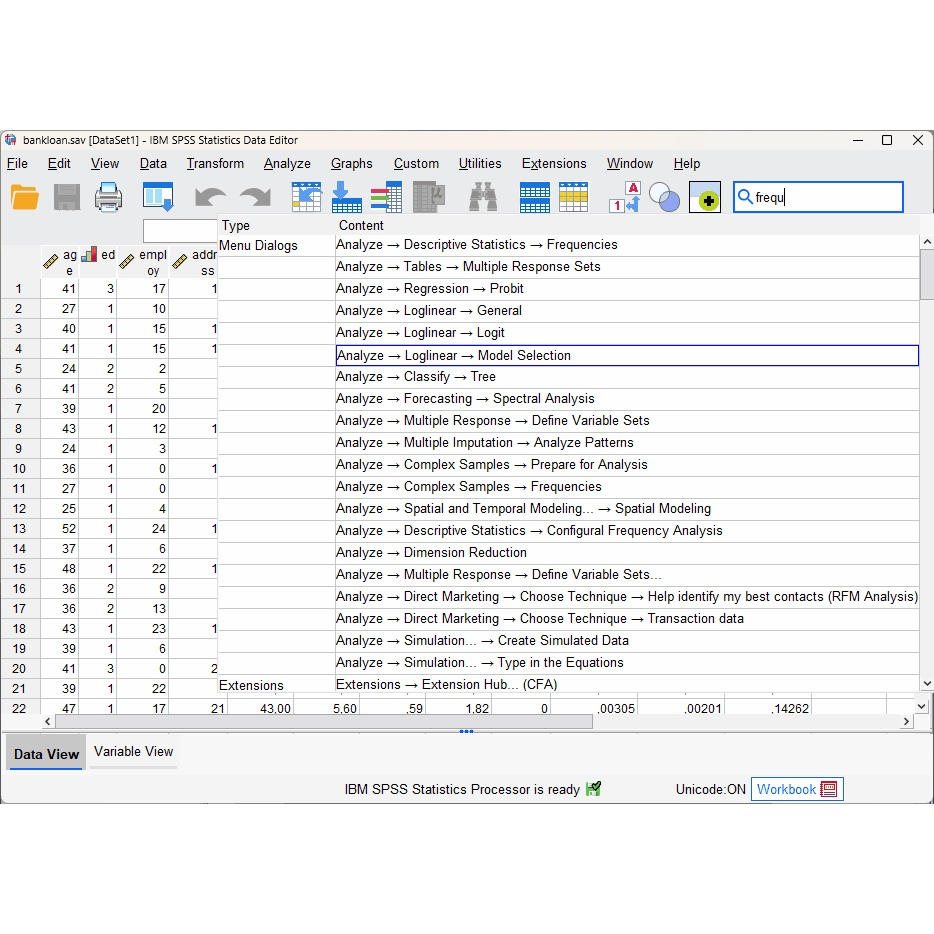The width and height of the screenshot is (934, 934).
Task: Switch to the Variable View tab
Action: [x=133, y=752]
